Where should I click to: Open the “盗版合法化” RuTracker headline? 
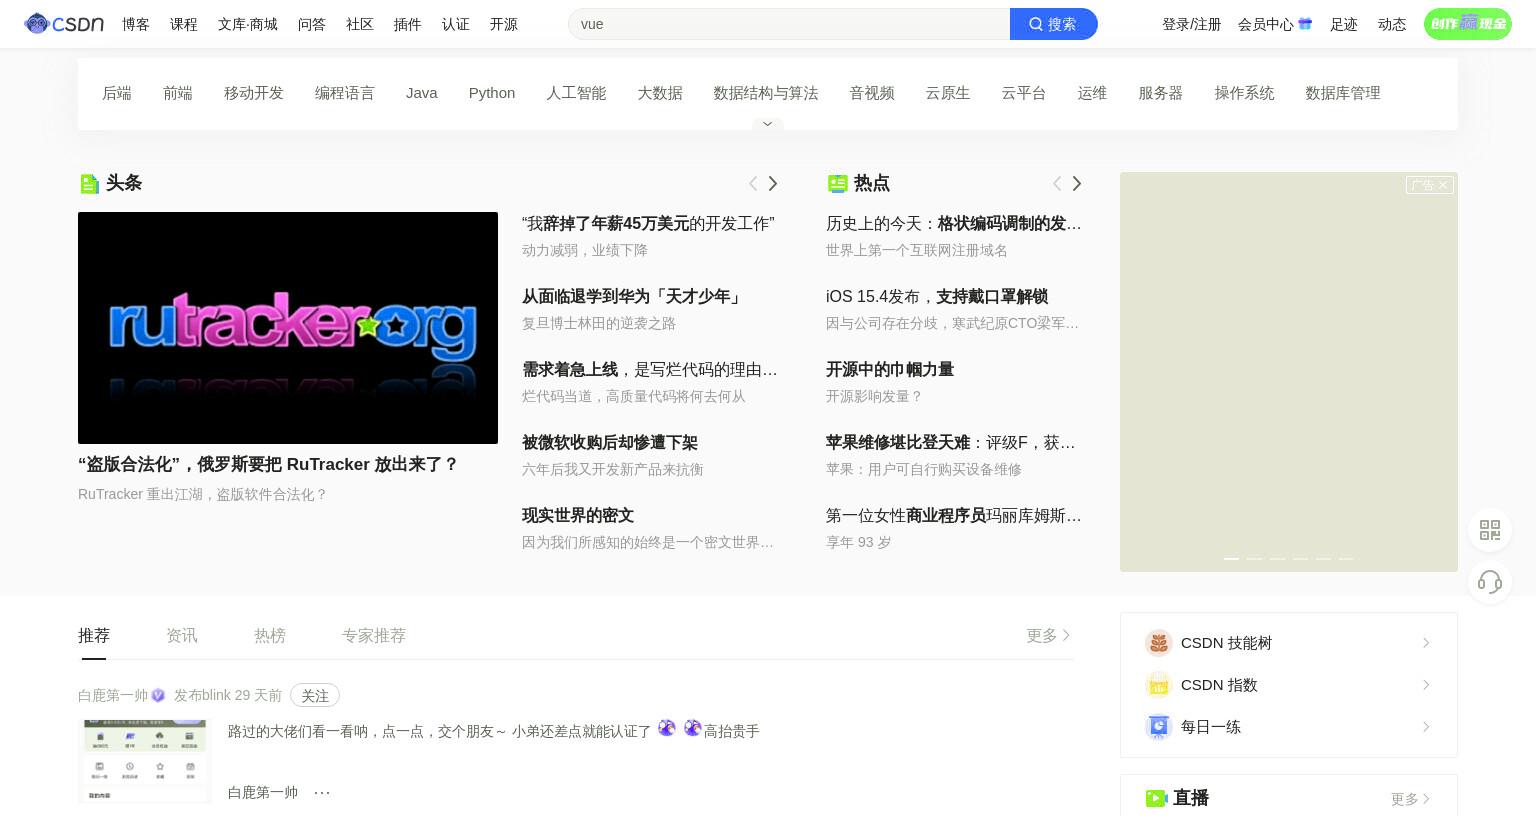[x=268, y=464]
